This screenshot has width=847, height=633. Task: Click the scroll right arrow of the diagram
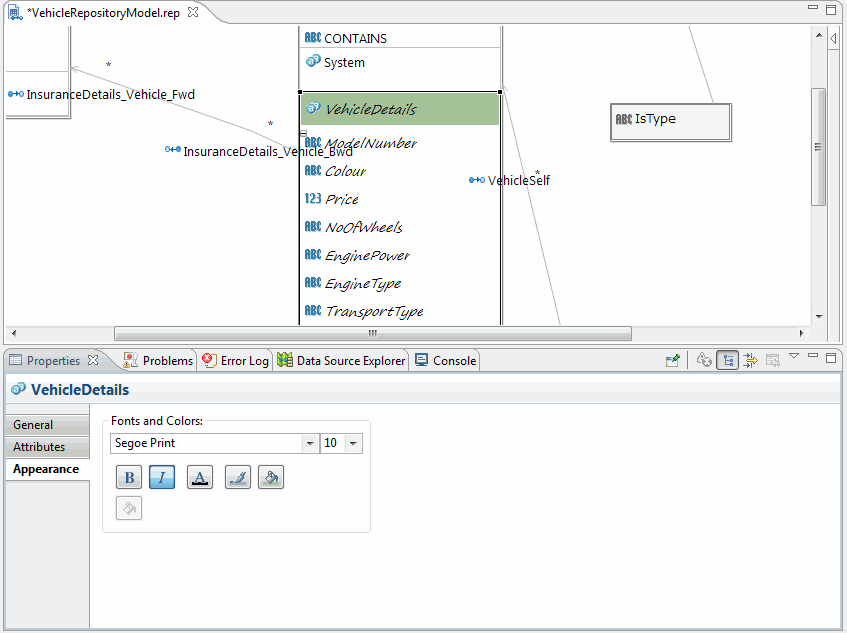(802, 333)
